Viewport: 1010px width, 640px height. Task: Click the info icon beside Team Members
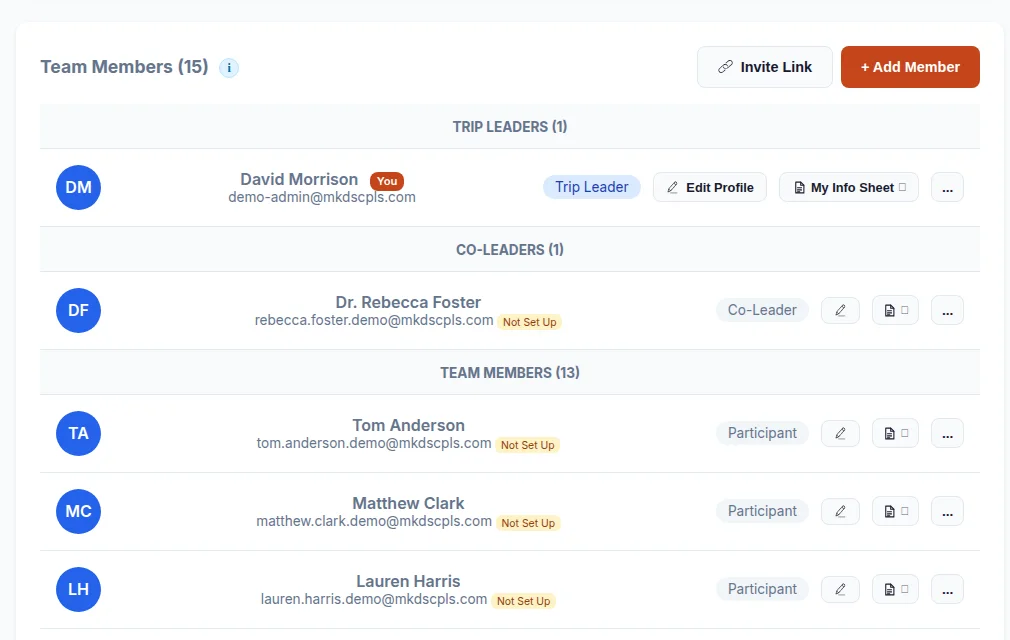[229, 68]
